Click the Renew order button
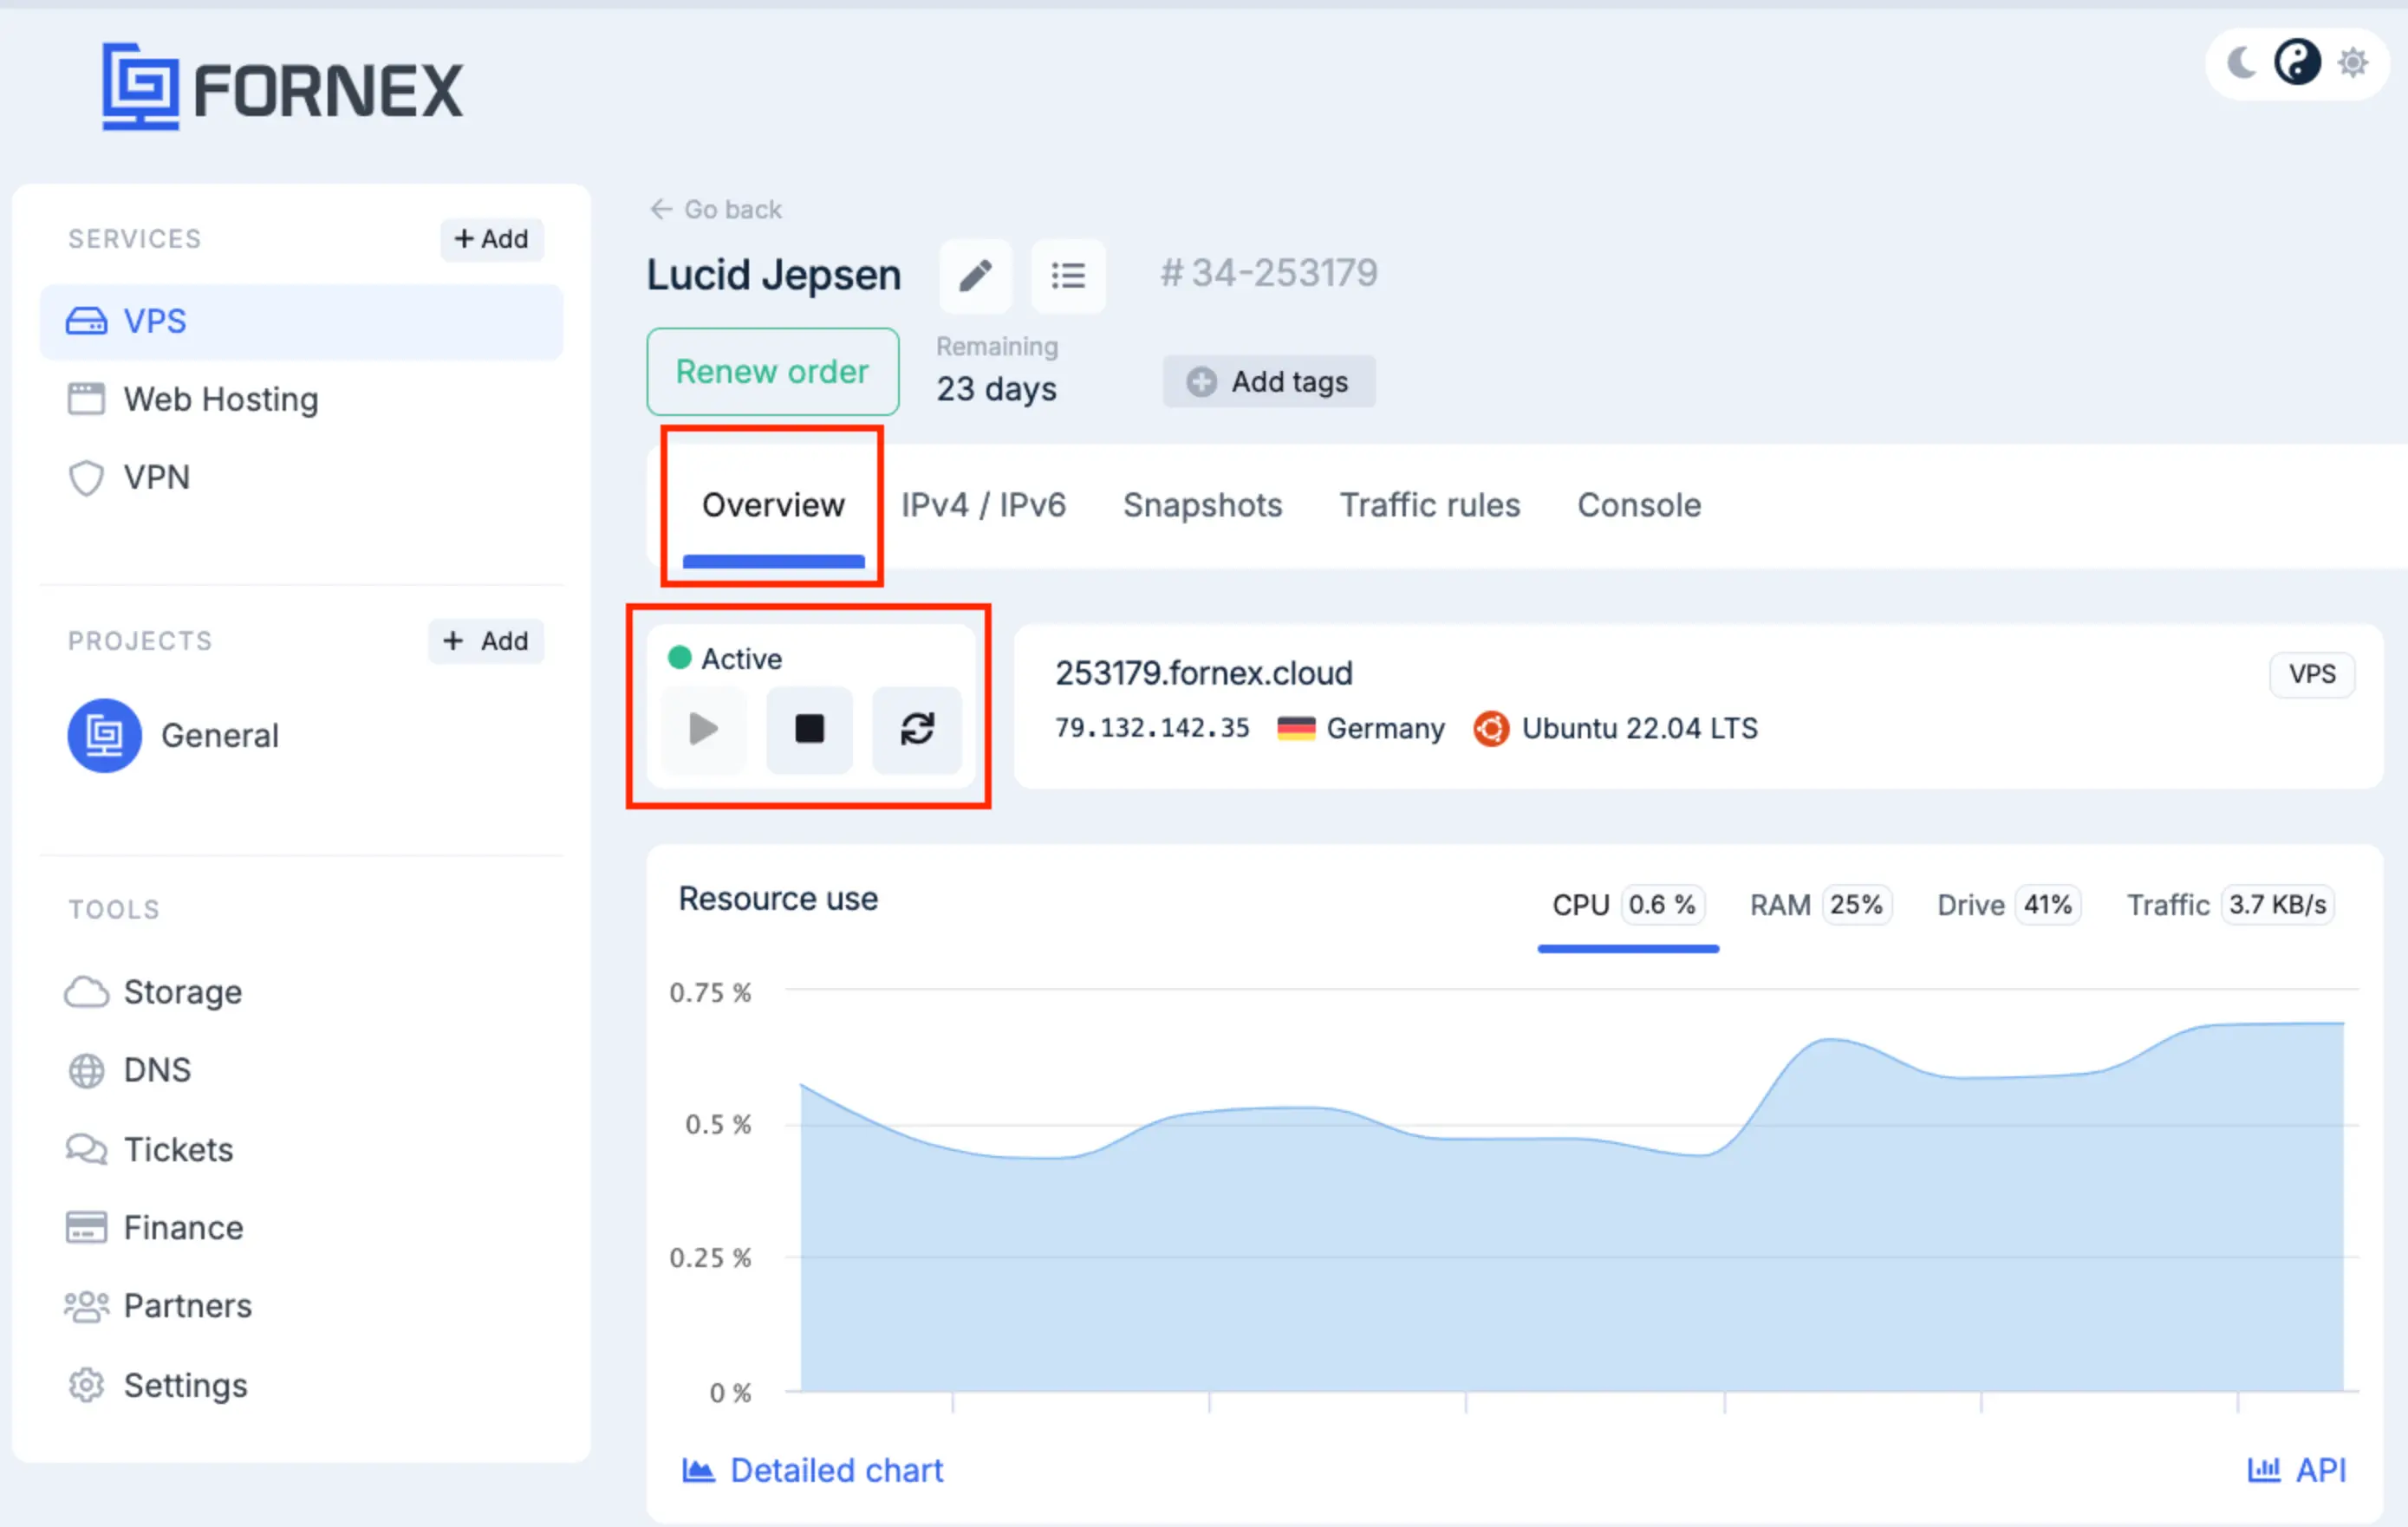The image size is (2408, 1527). pyautogui.click(x=772, y=371)
